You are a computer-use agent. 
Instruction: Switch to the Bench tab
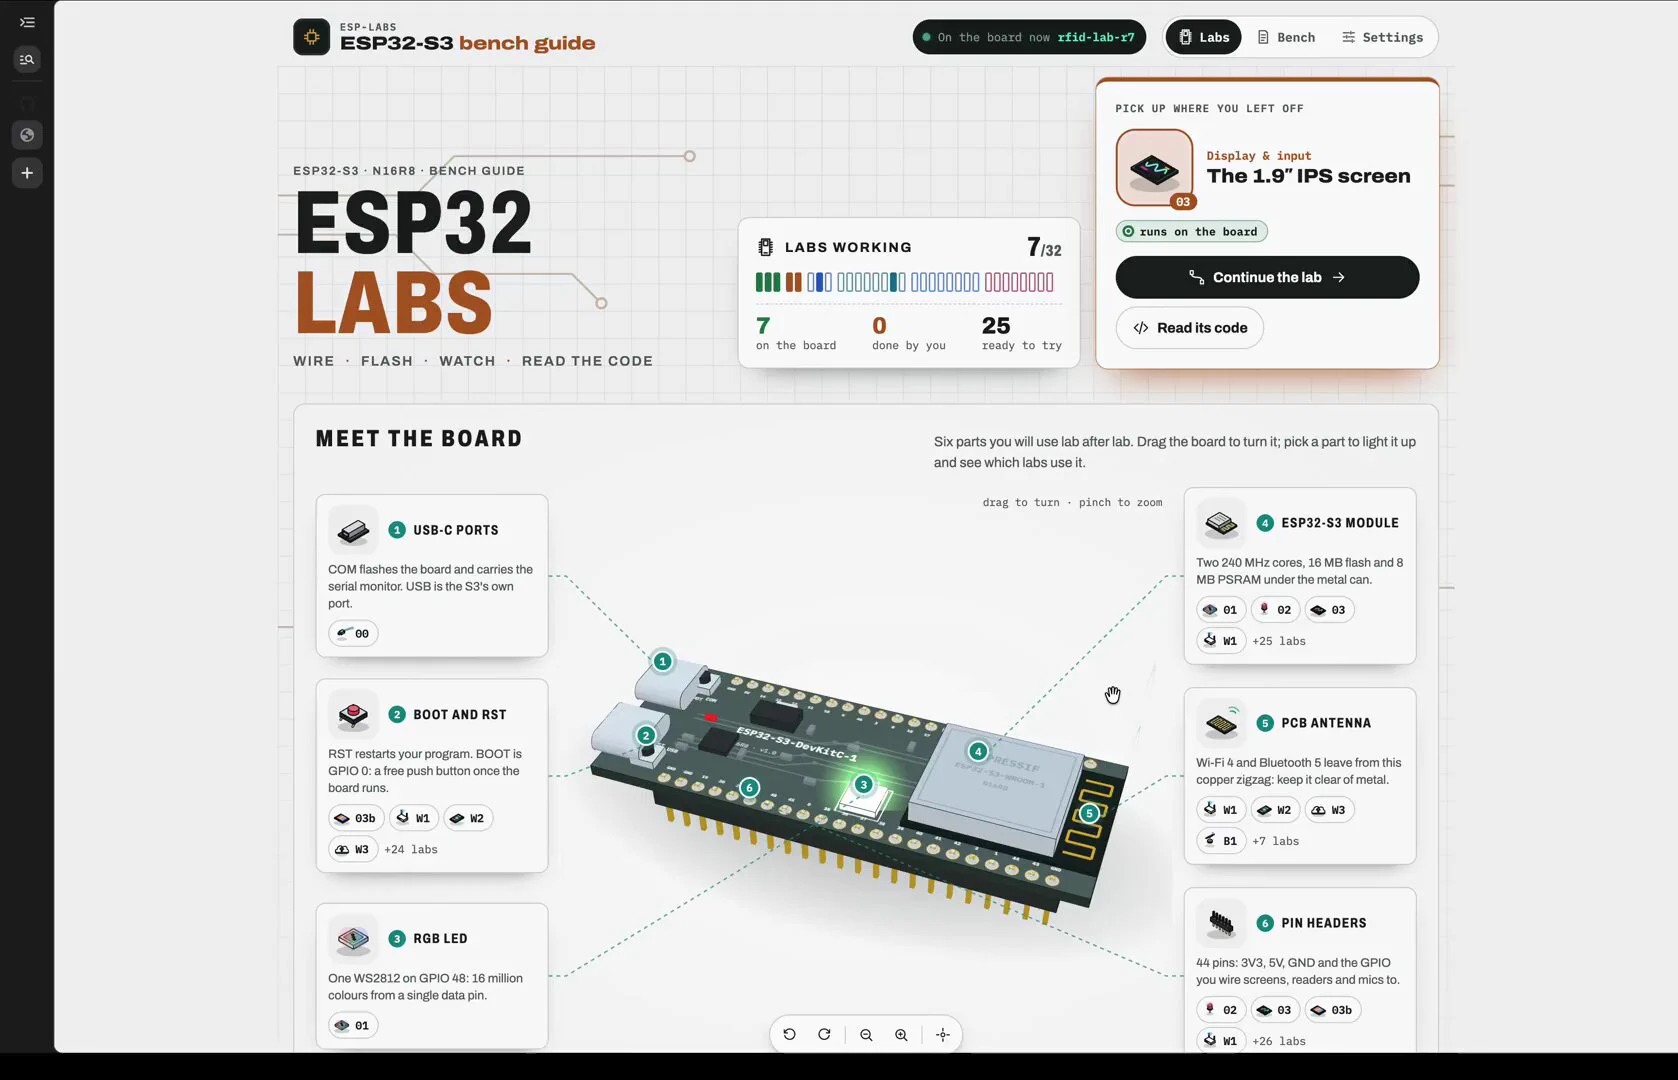click(1286, 37)
